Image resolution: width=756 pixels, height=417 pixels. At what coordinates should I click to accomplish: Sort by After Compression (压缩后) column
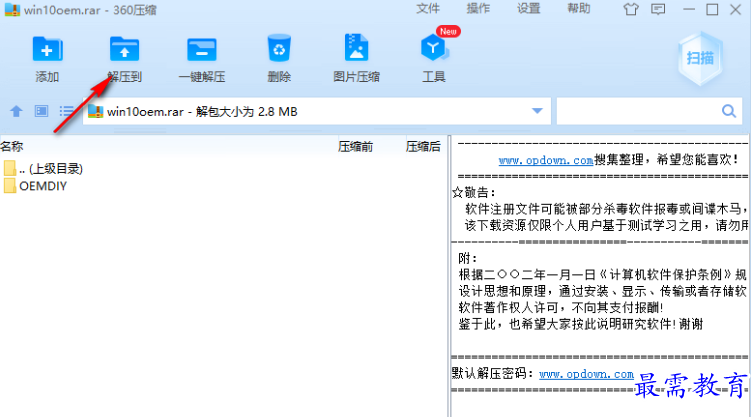click(x=423, y=147)
